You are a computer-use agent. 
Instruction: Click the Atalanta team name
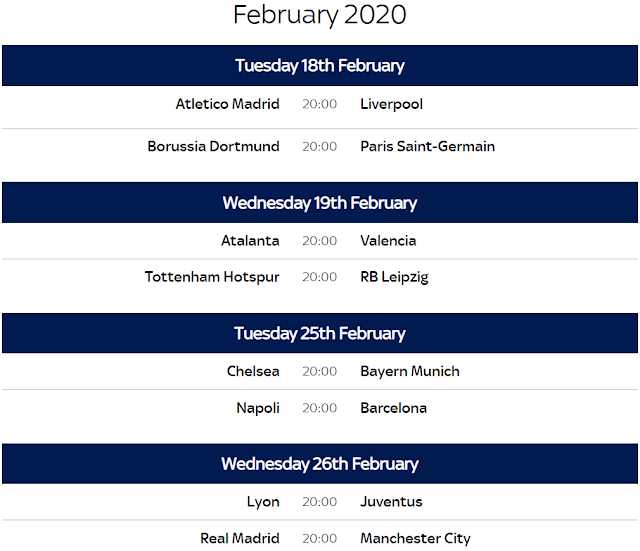click(x=250, y=241)
